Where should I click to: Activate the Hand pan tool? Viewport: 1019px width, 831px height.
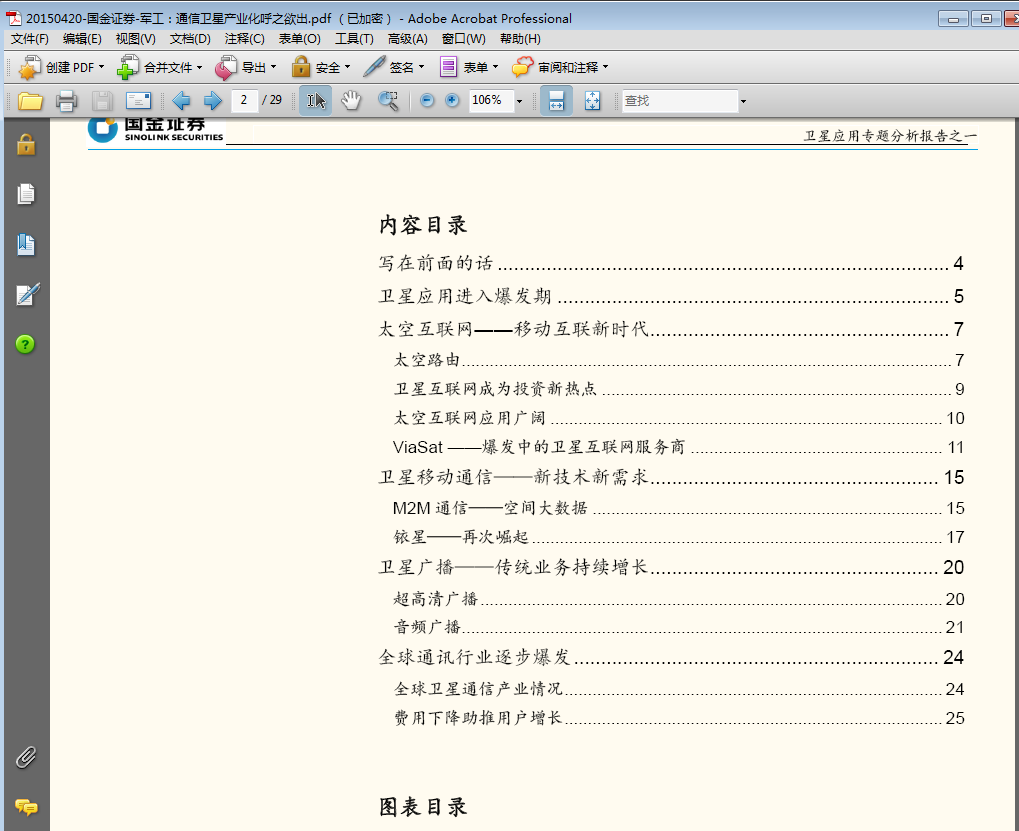[351, 101]
